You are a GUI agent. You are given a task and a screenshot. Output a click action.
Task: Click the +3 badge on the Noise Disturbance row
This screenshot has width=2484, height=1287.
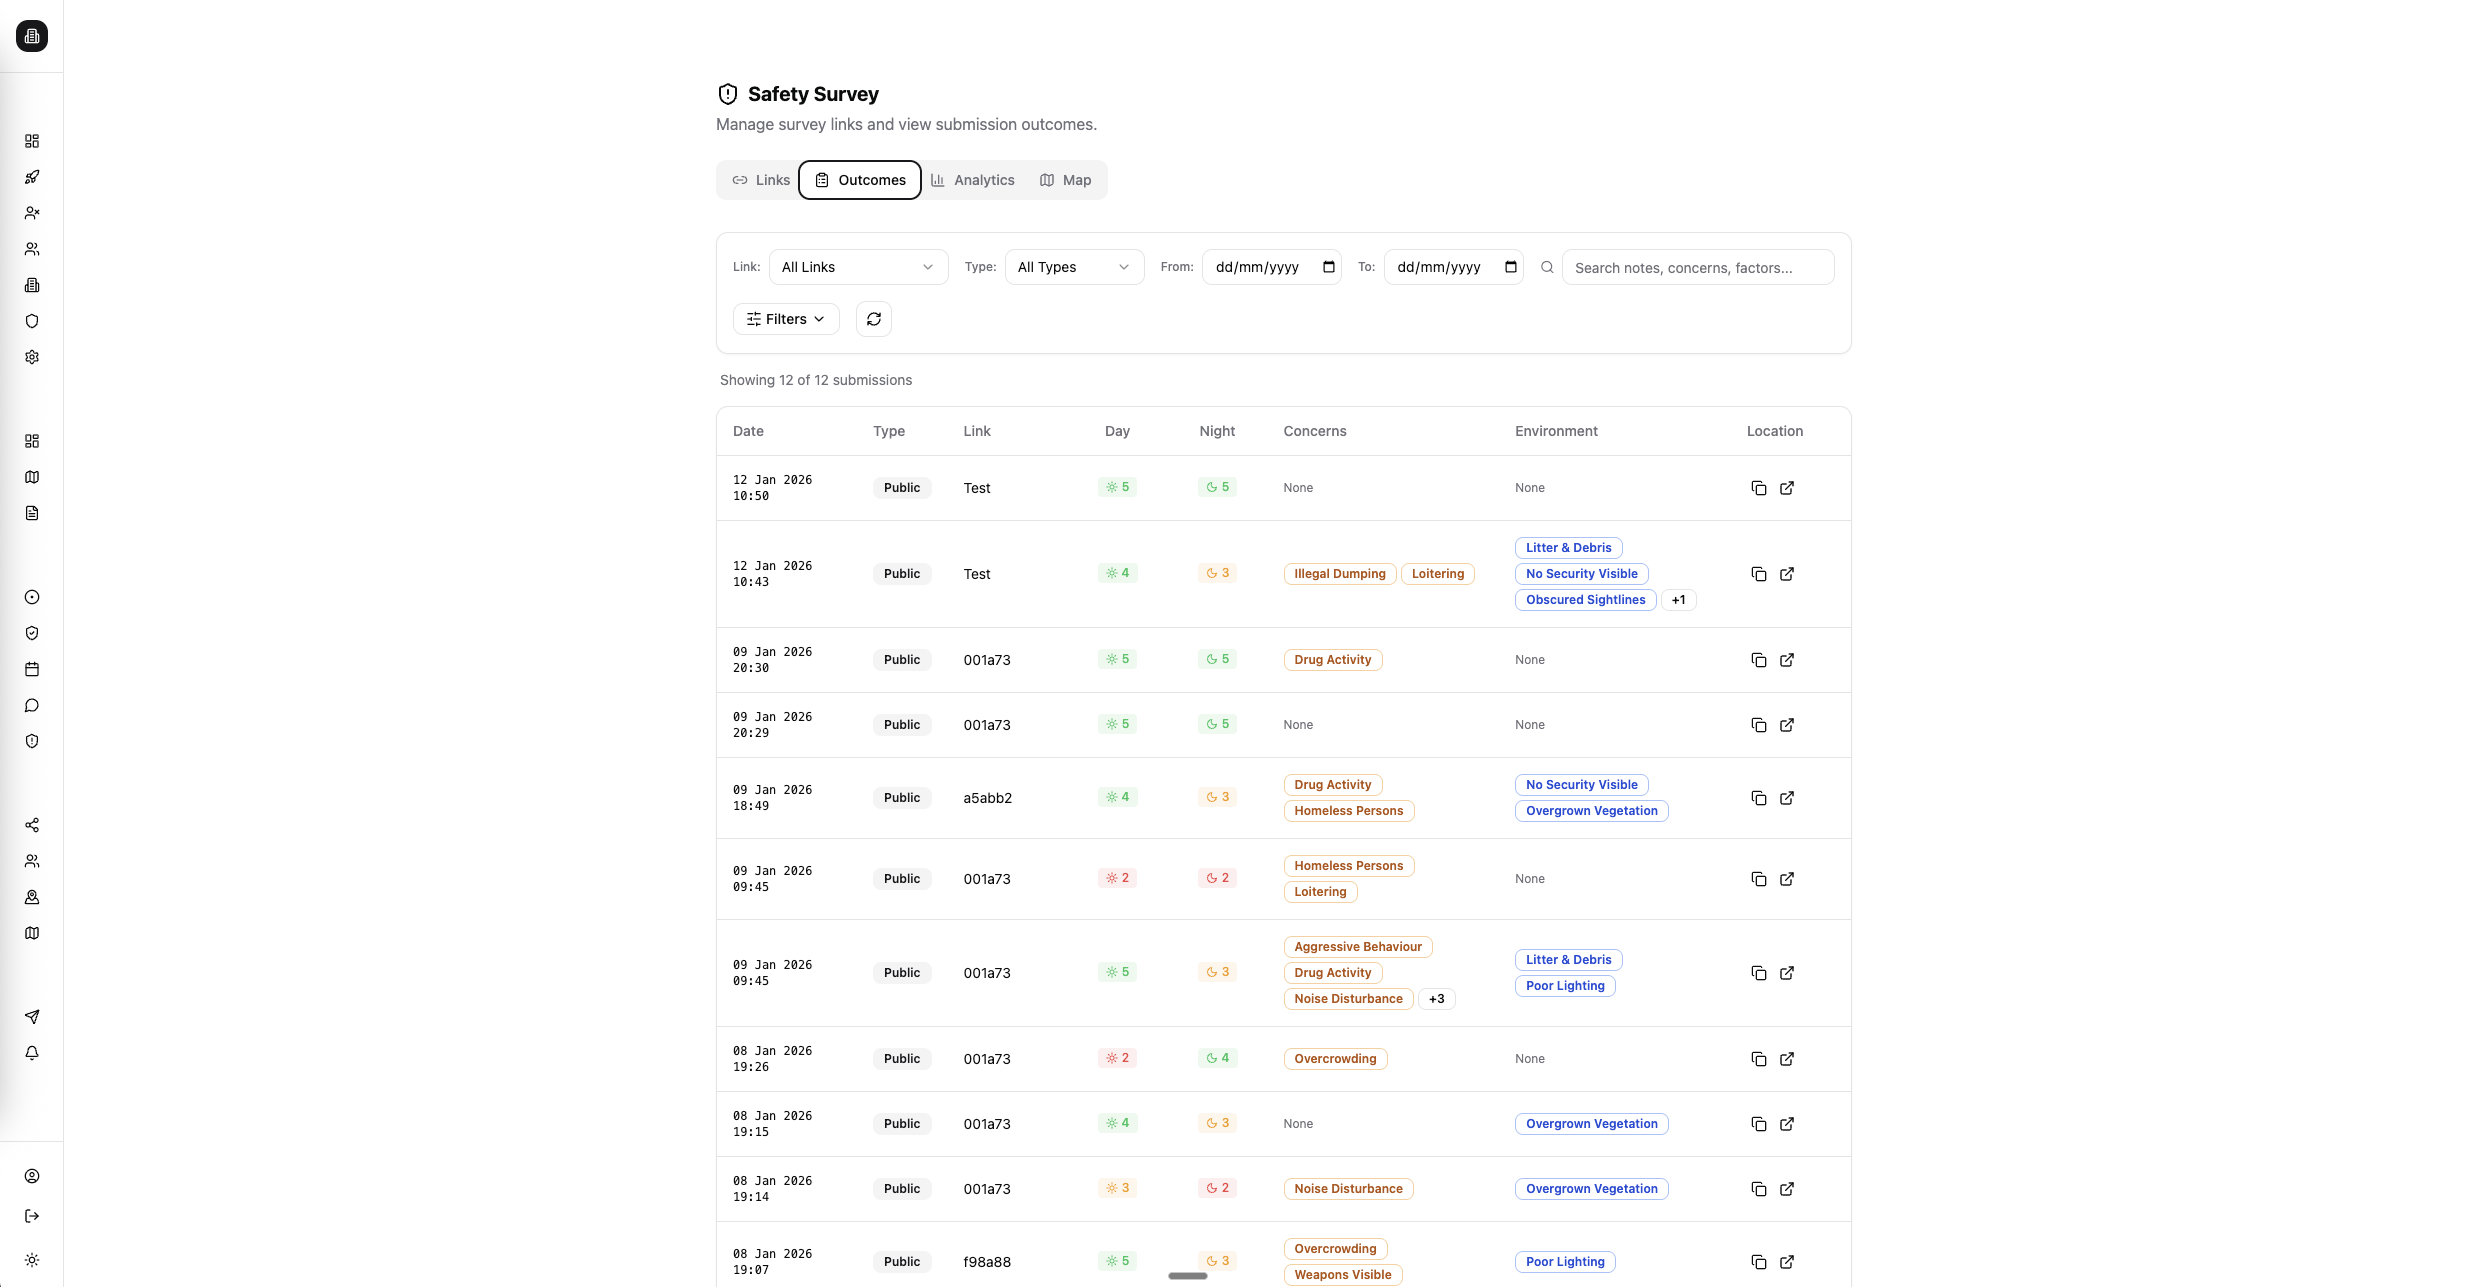[x=1436, y=998]
